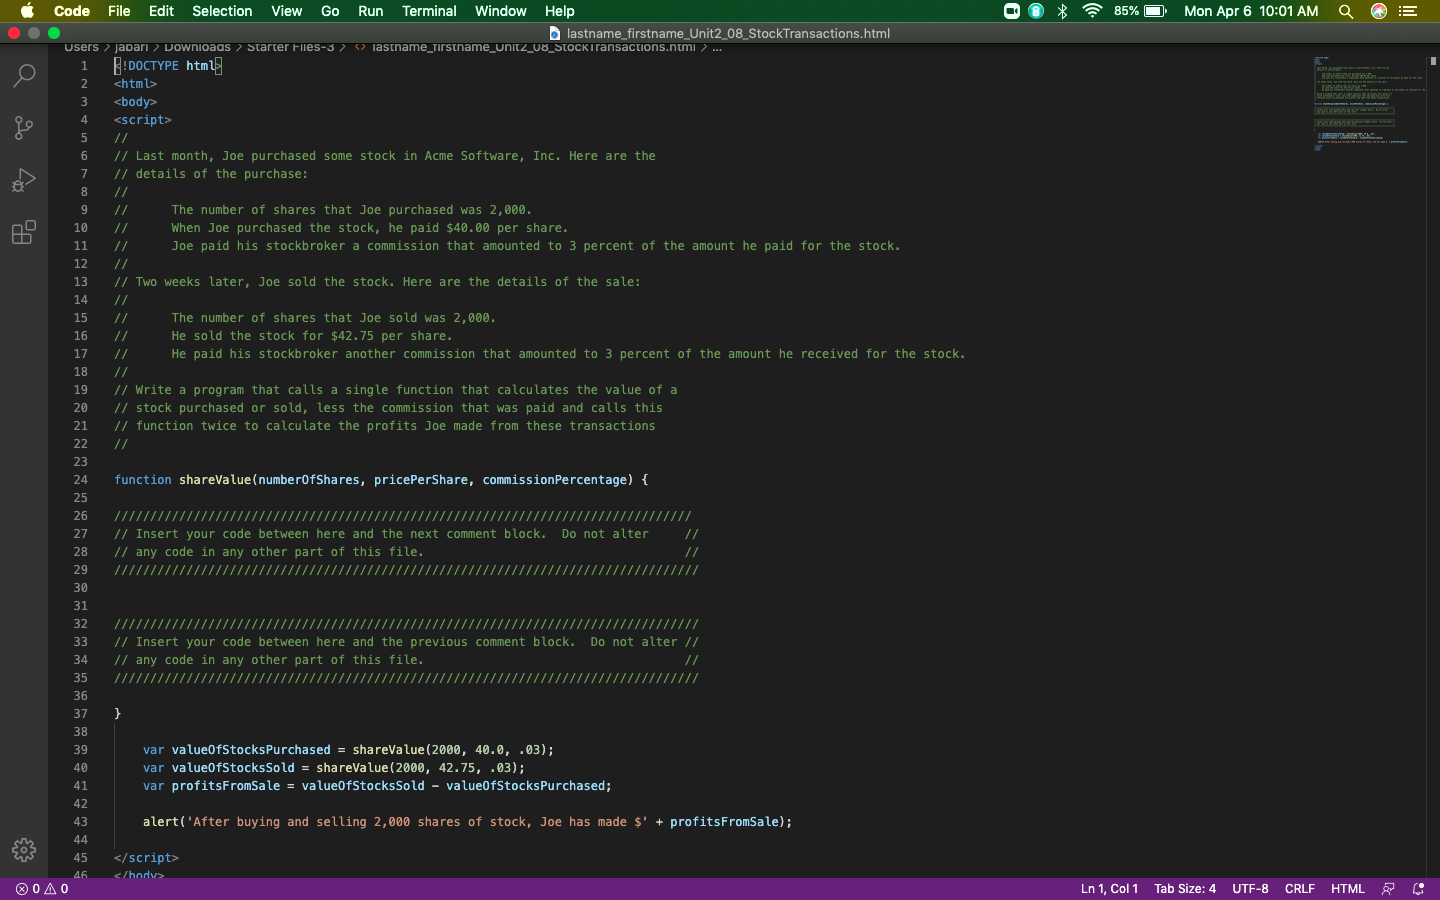Image resolution: width=1440 pixels, height=900 pixels.
Task: Click the DOCTYPE declaration on line 1
Action: [167, 66]
